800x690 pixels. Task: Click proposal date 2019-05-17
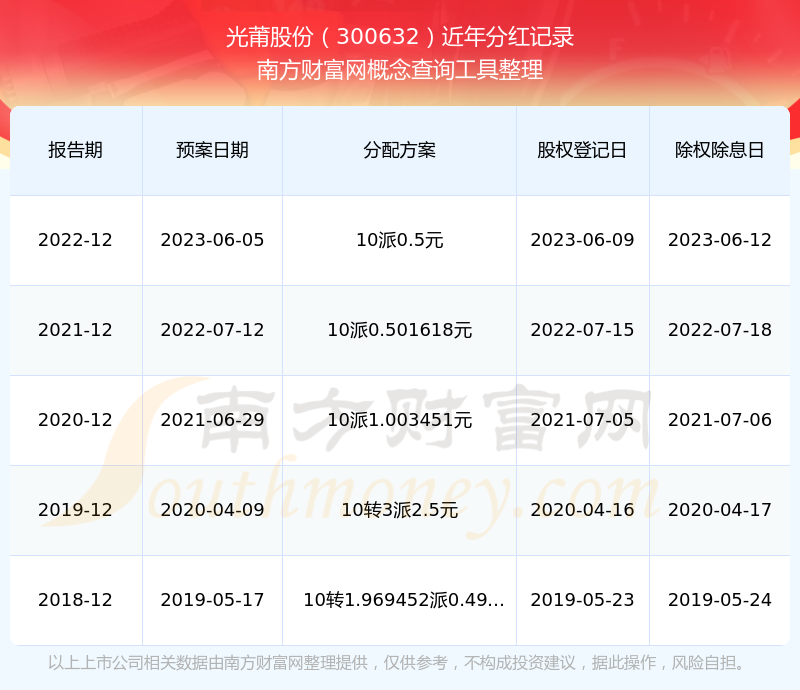click(x=212, y=600)
